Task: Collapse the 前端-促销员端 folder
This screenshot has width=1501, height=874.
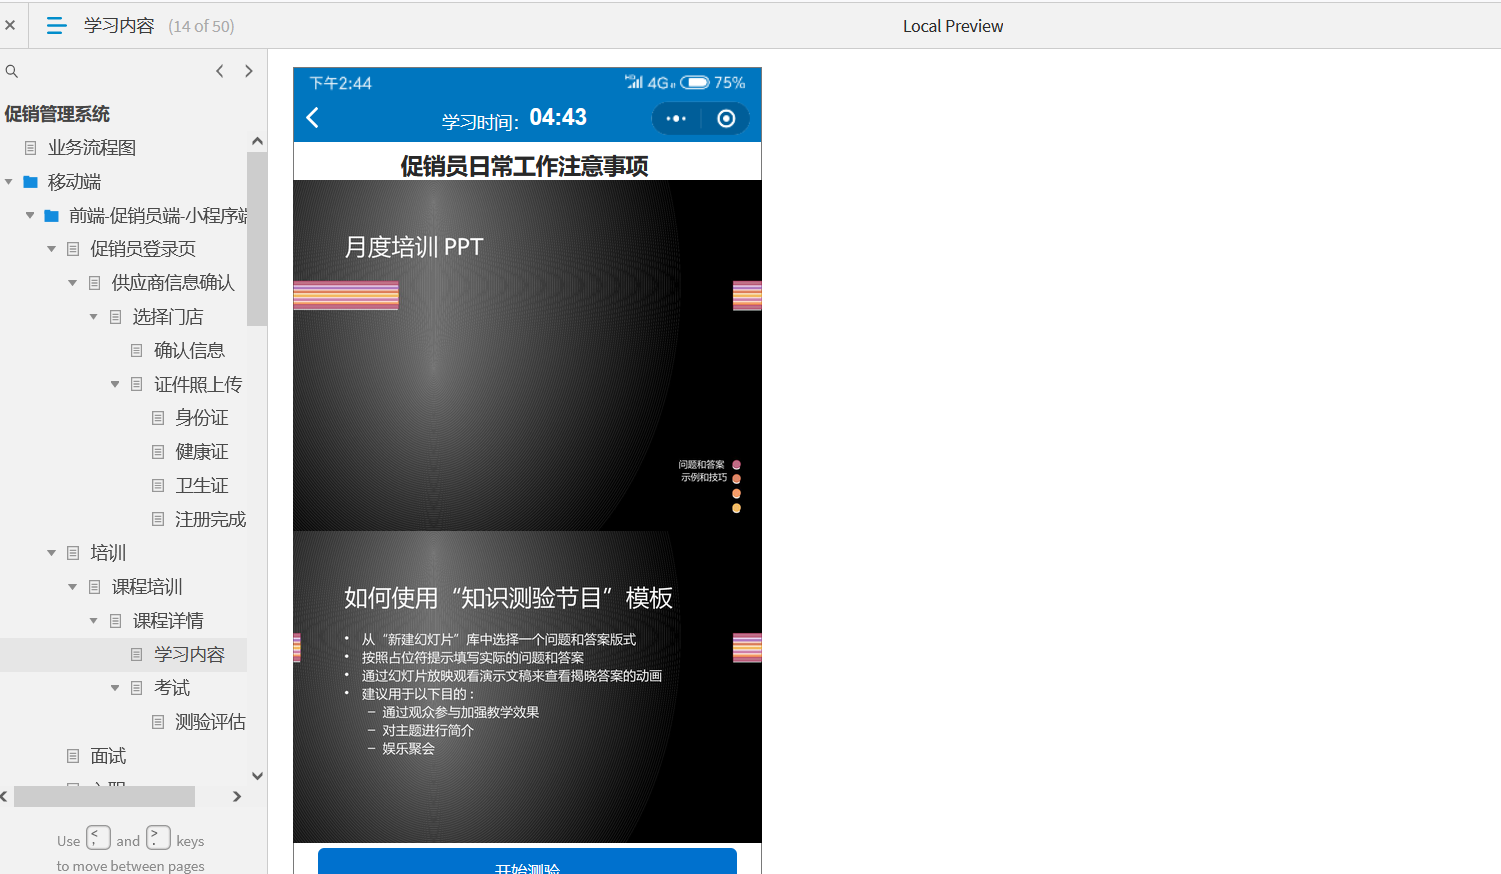Action: pos(30,216)
